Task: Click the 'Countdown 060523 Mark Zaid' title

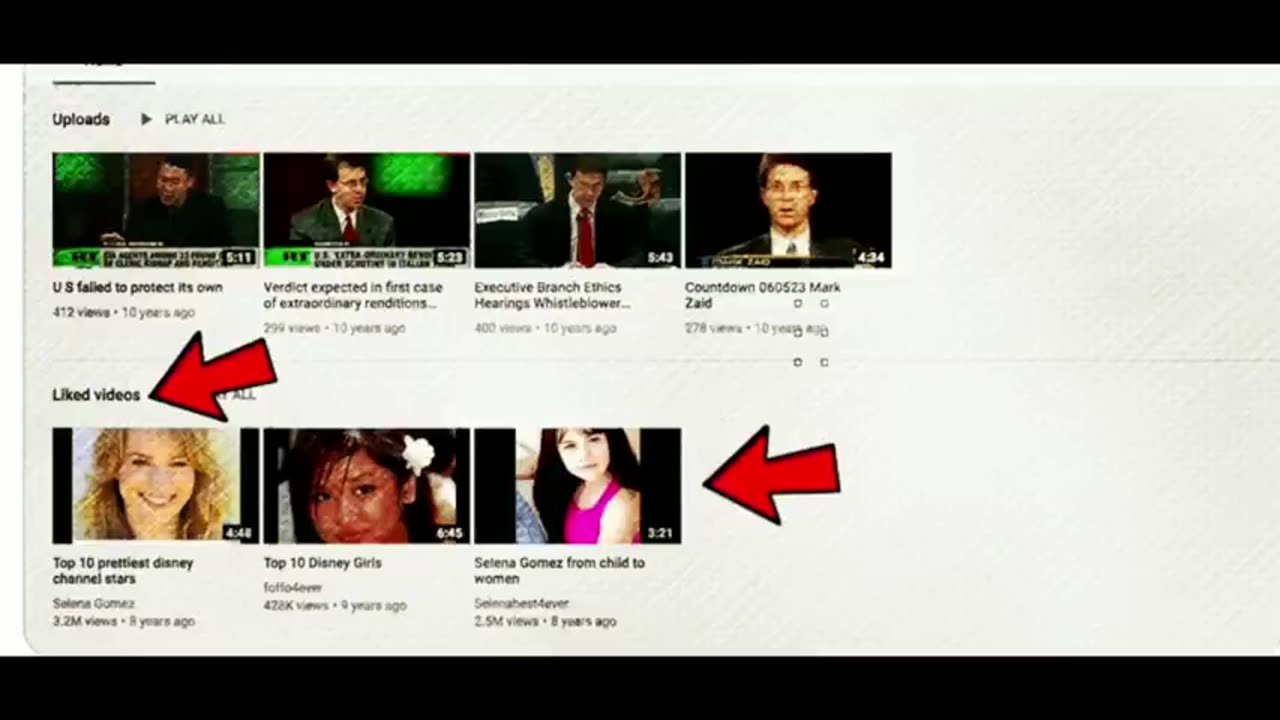Action: click(762, 295)
